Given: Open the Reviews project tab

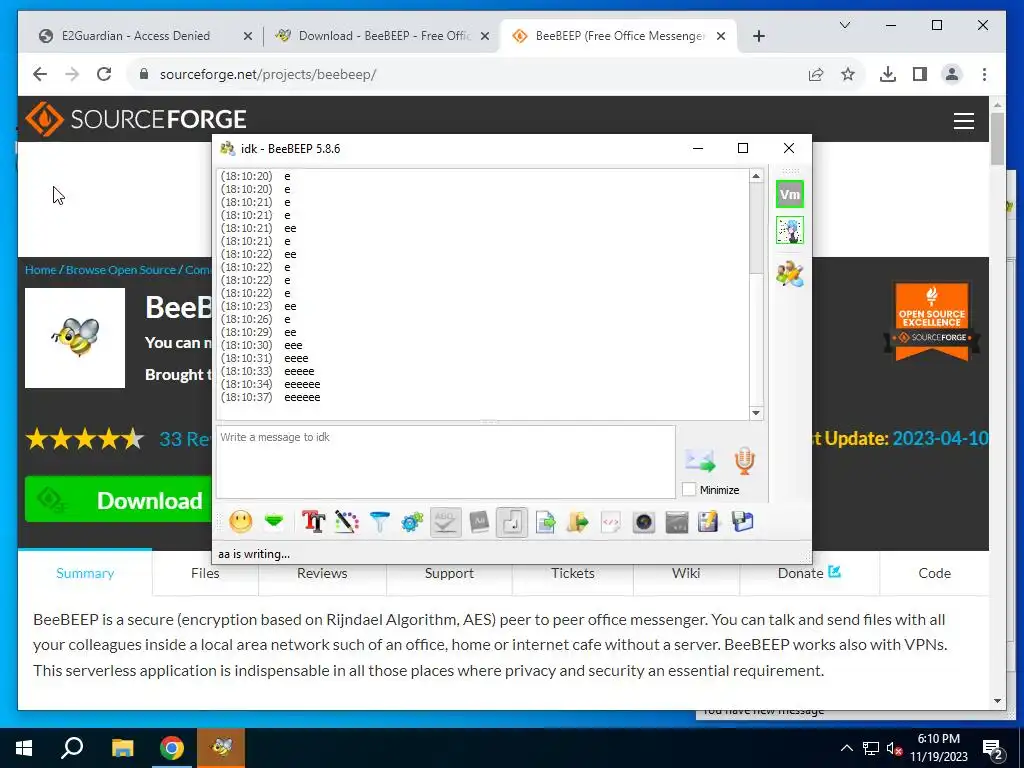Looking at the screenshot, I should [x=322, y=573].
